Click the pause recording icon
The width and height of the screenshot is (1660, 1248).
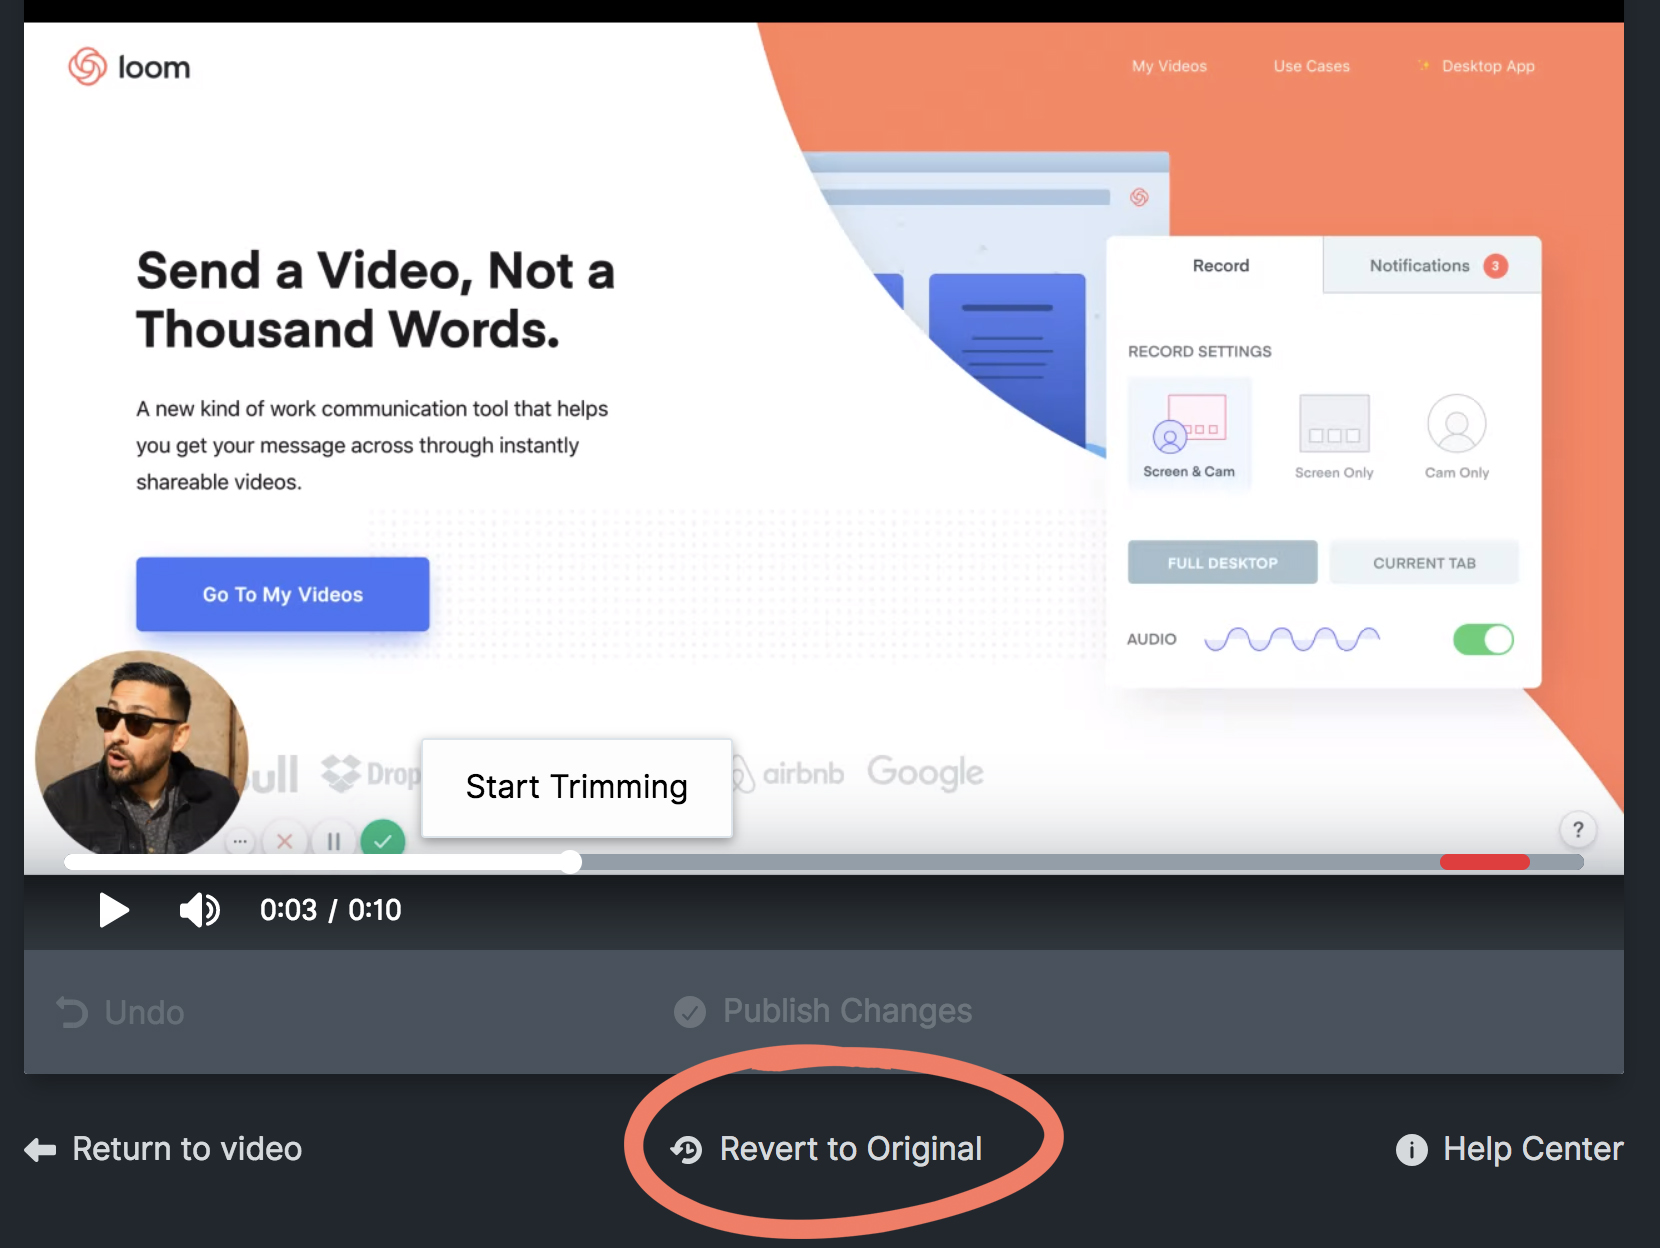334,841
